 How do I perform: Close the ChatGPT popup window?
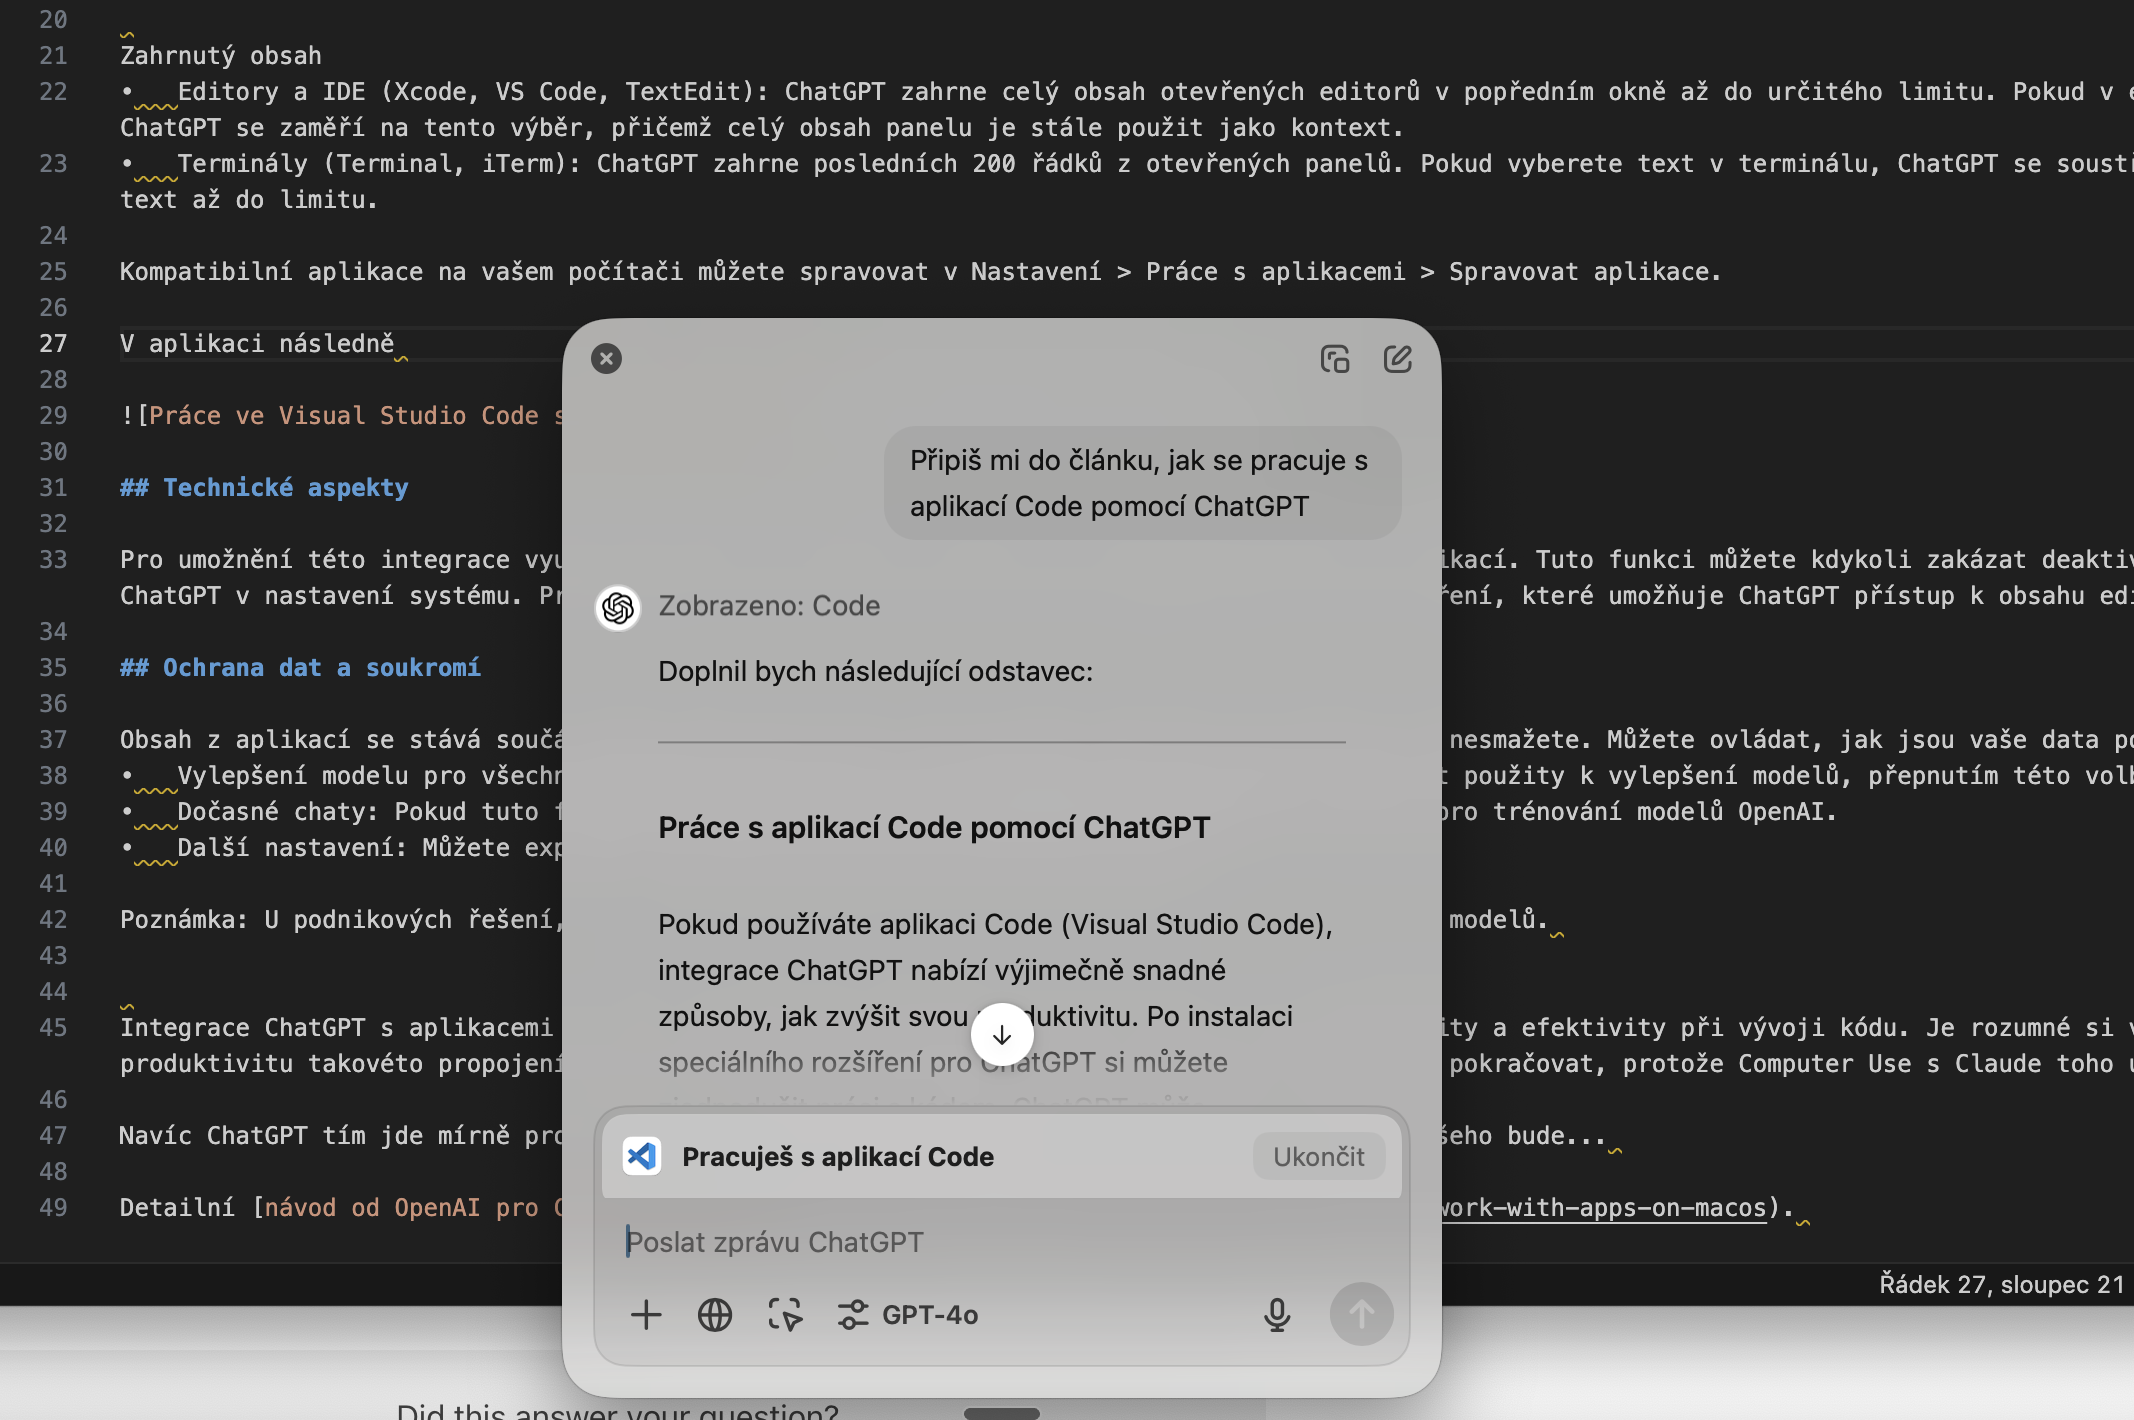pyautogui.click(x=606, y=359)
